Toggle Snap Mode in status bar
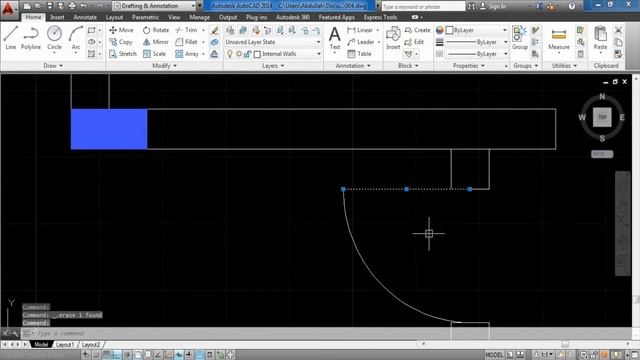Screen dimensions: 640x360 (x=96, y=355)
